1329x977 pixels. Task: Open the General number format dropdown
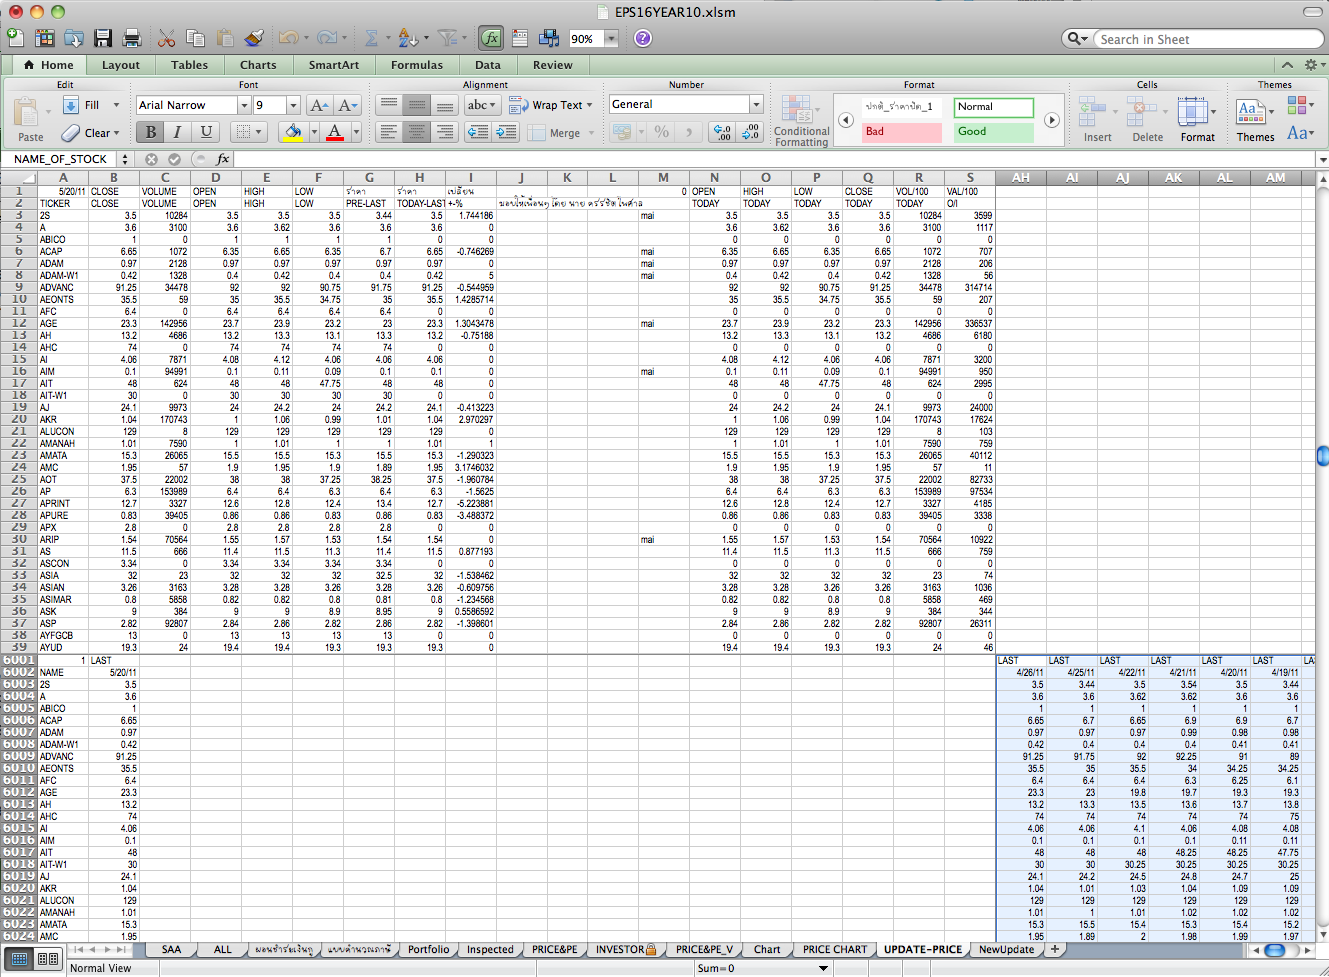756,105
